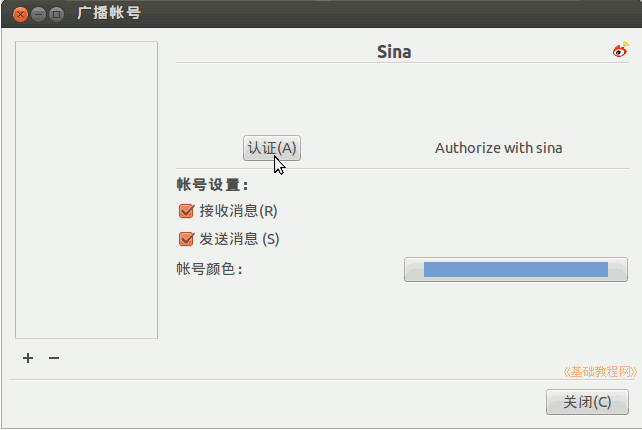Select the Sina heading text
Viewport: 642px width, 430px height.
point(394,51)
